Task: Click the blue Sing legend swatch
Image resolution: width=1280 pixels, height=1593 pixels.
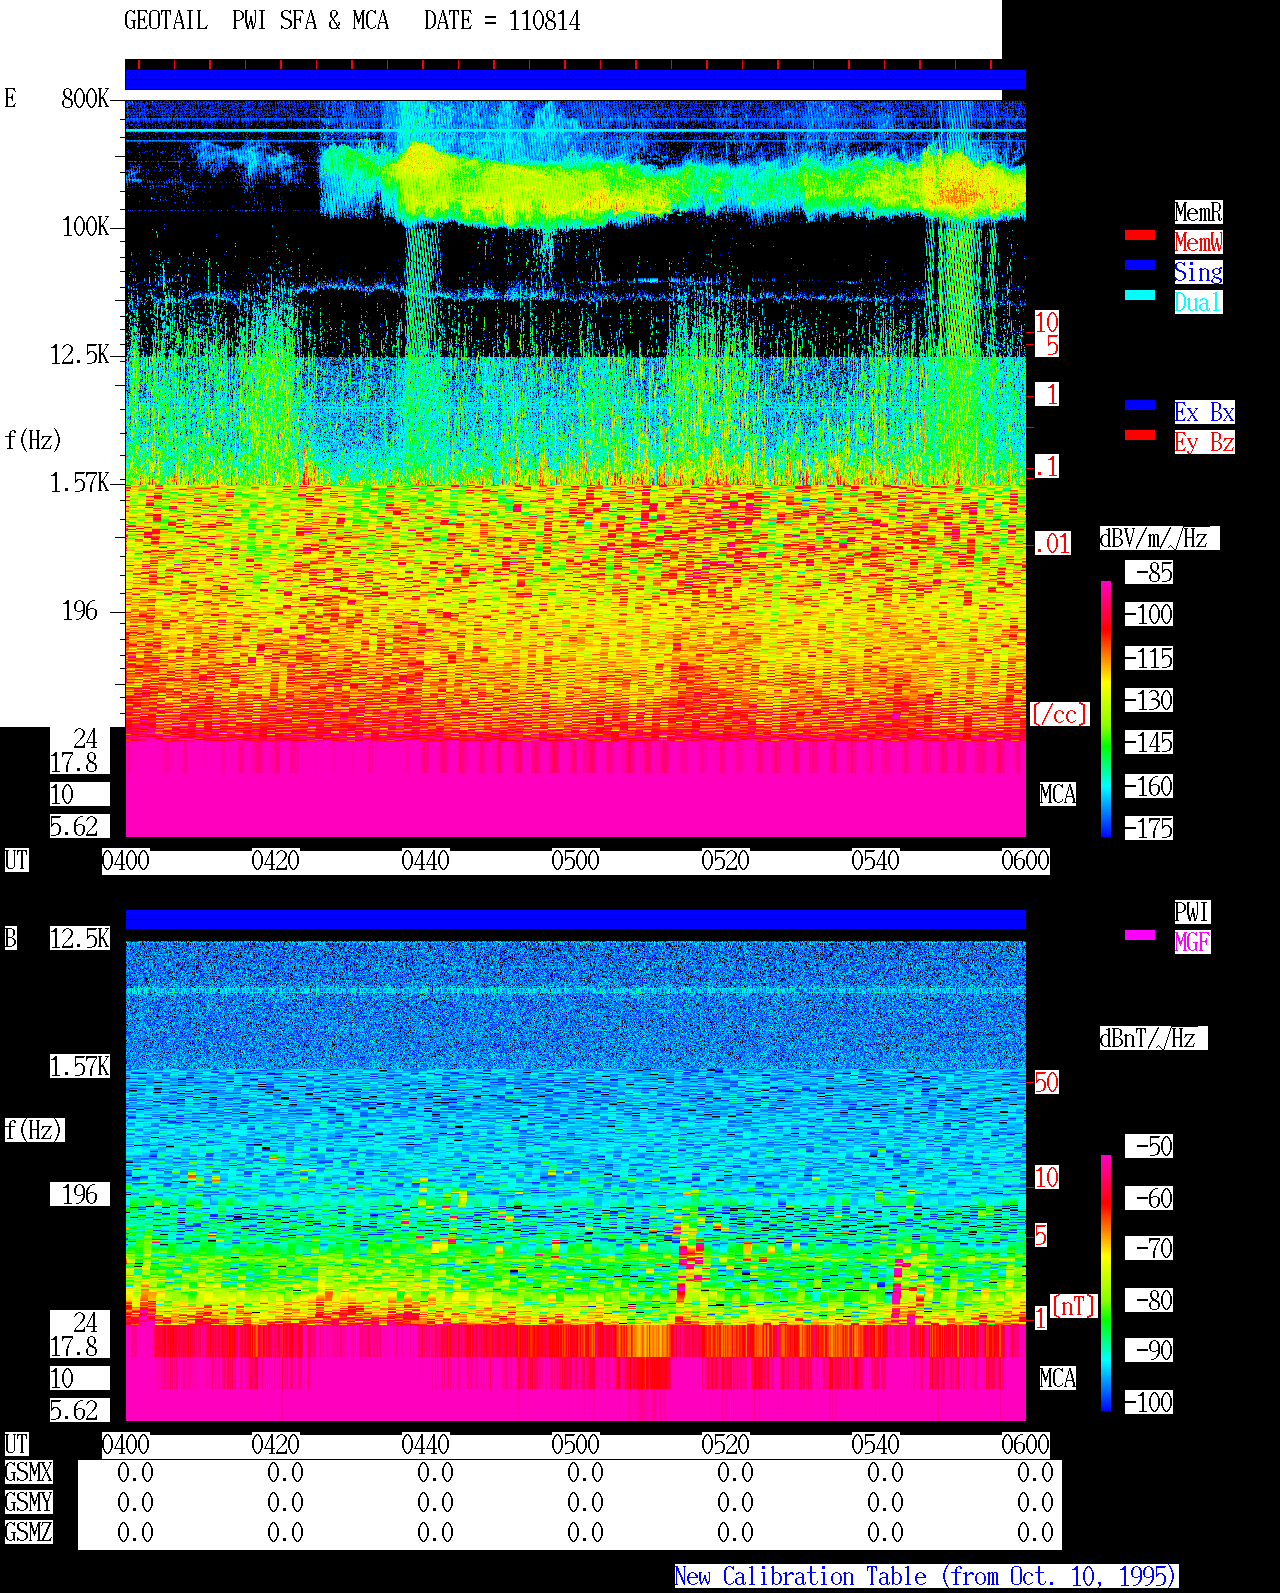Action: click(x=1140, y=266)
